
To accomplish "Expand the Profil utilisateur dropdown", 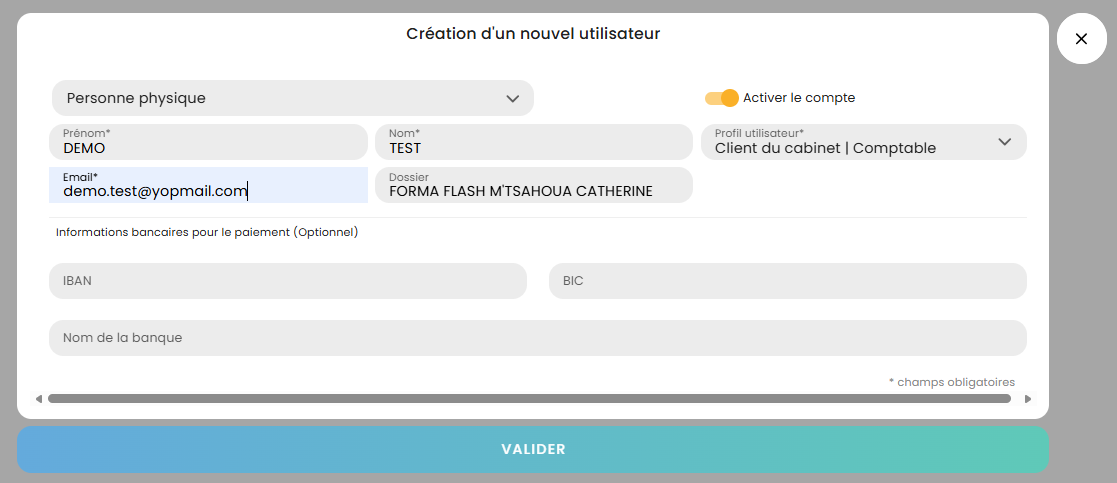I will coord(863,142).
